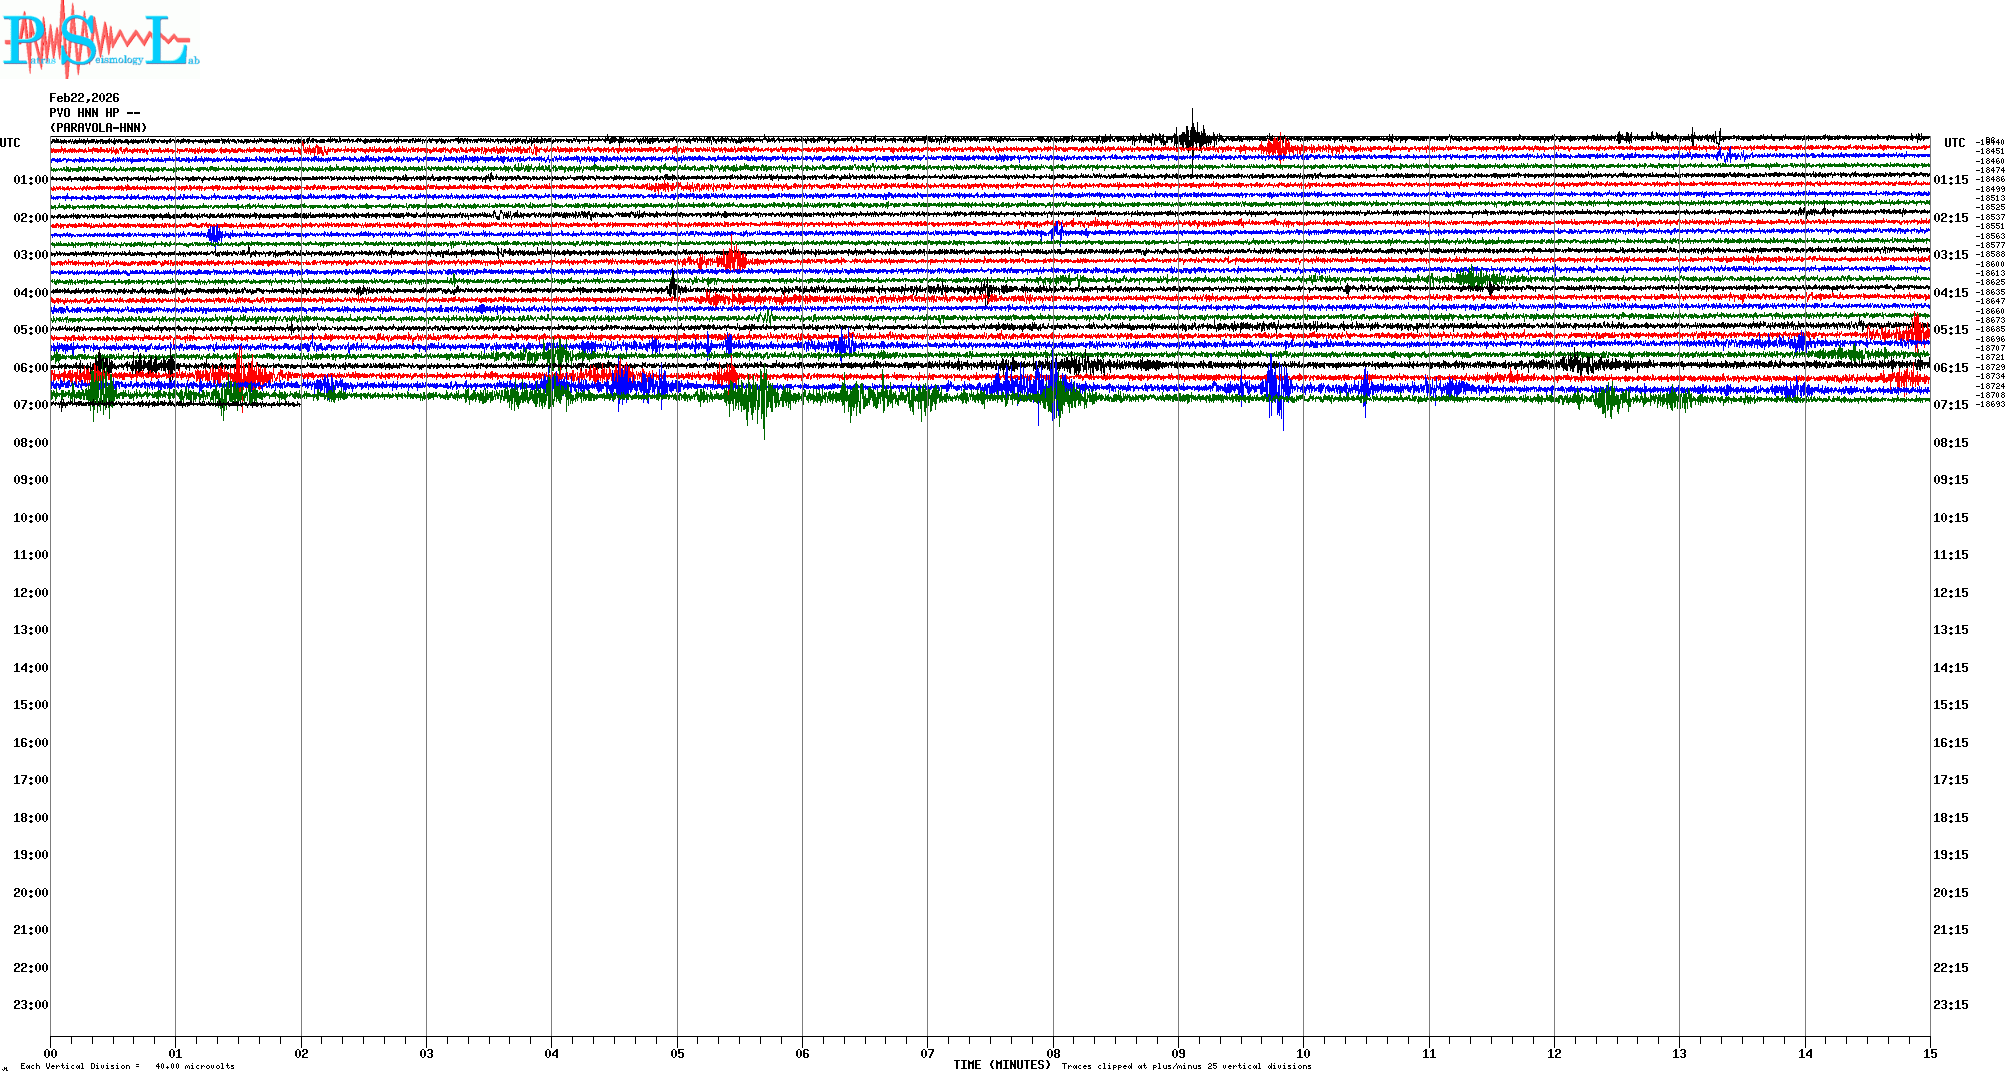Click the right UTC axis label

pos(1954,143)
